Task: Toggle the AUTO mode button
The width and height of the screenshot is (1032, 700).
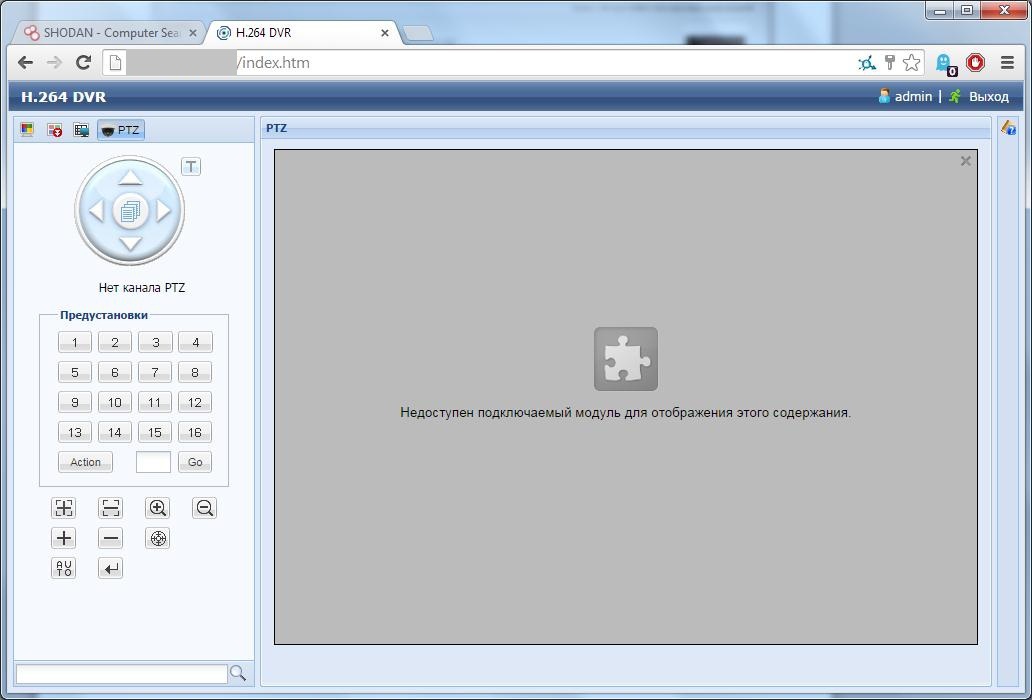Action: point(64,568)
